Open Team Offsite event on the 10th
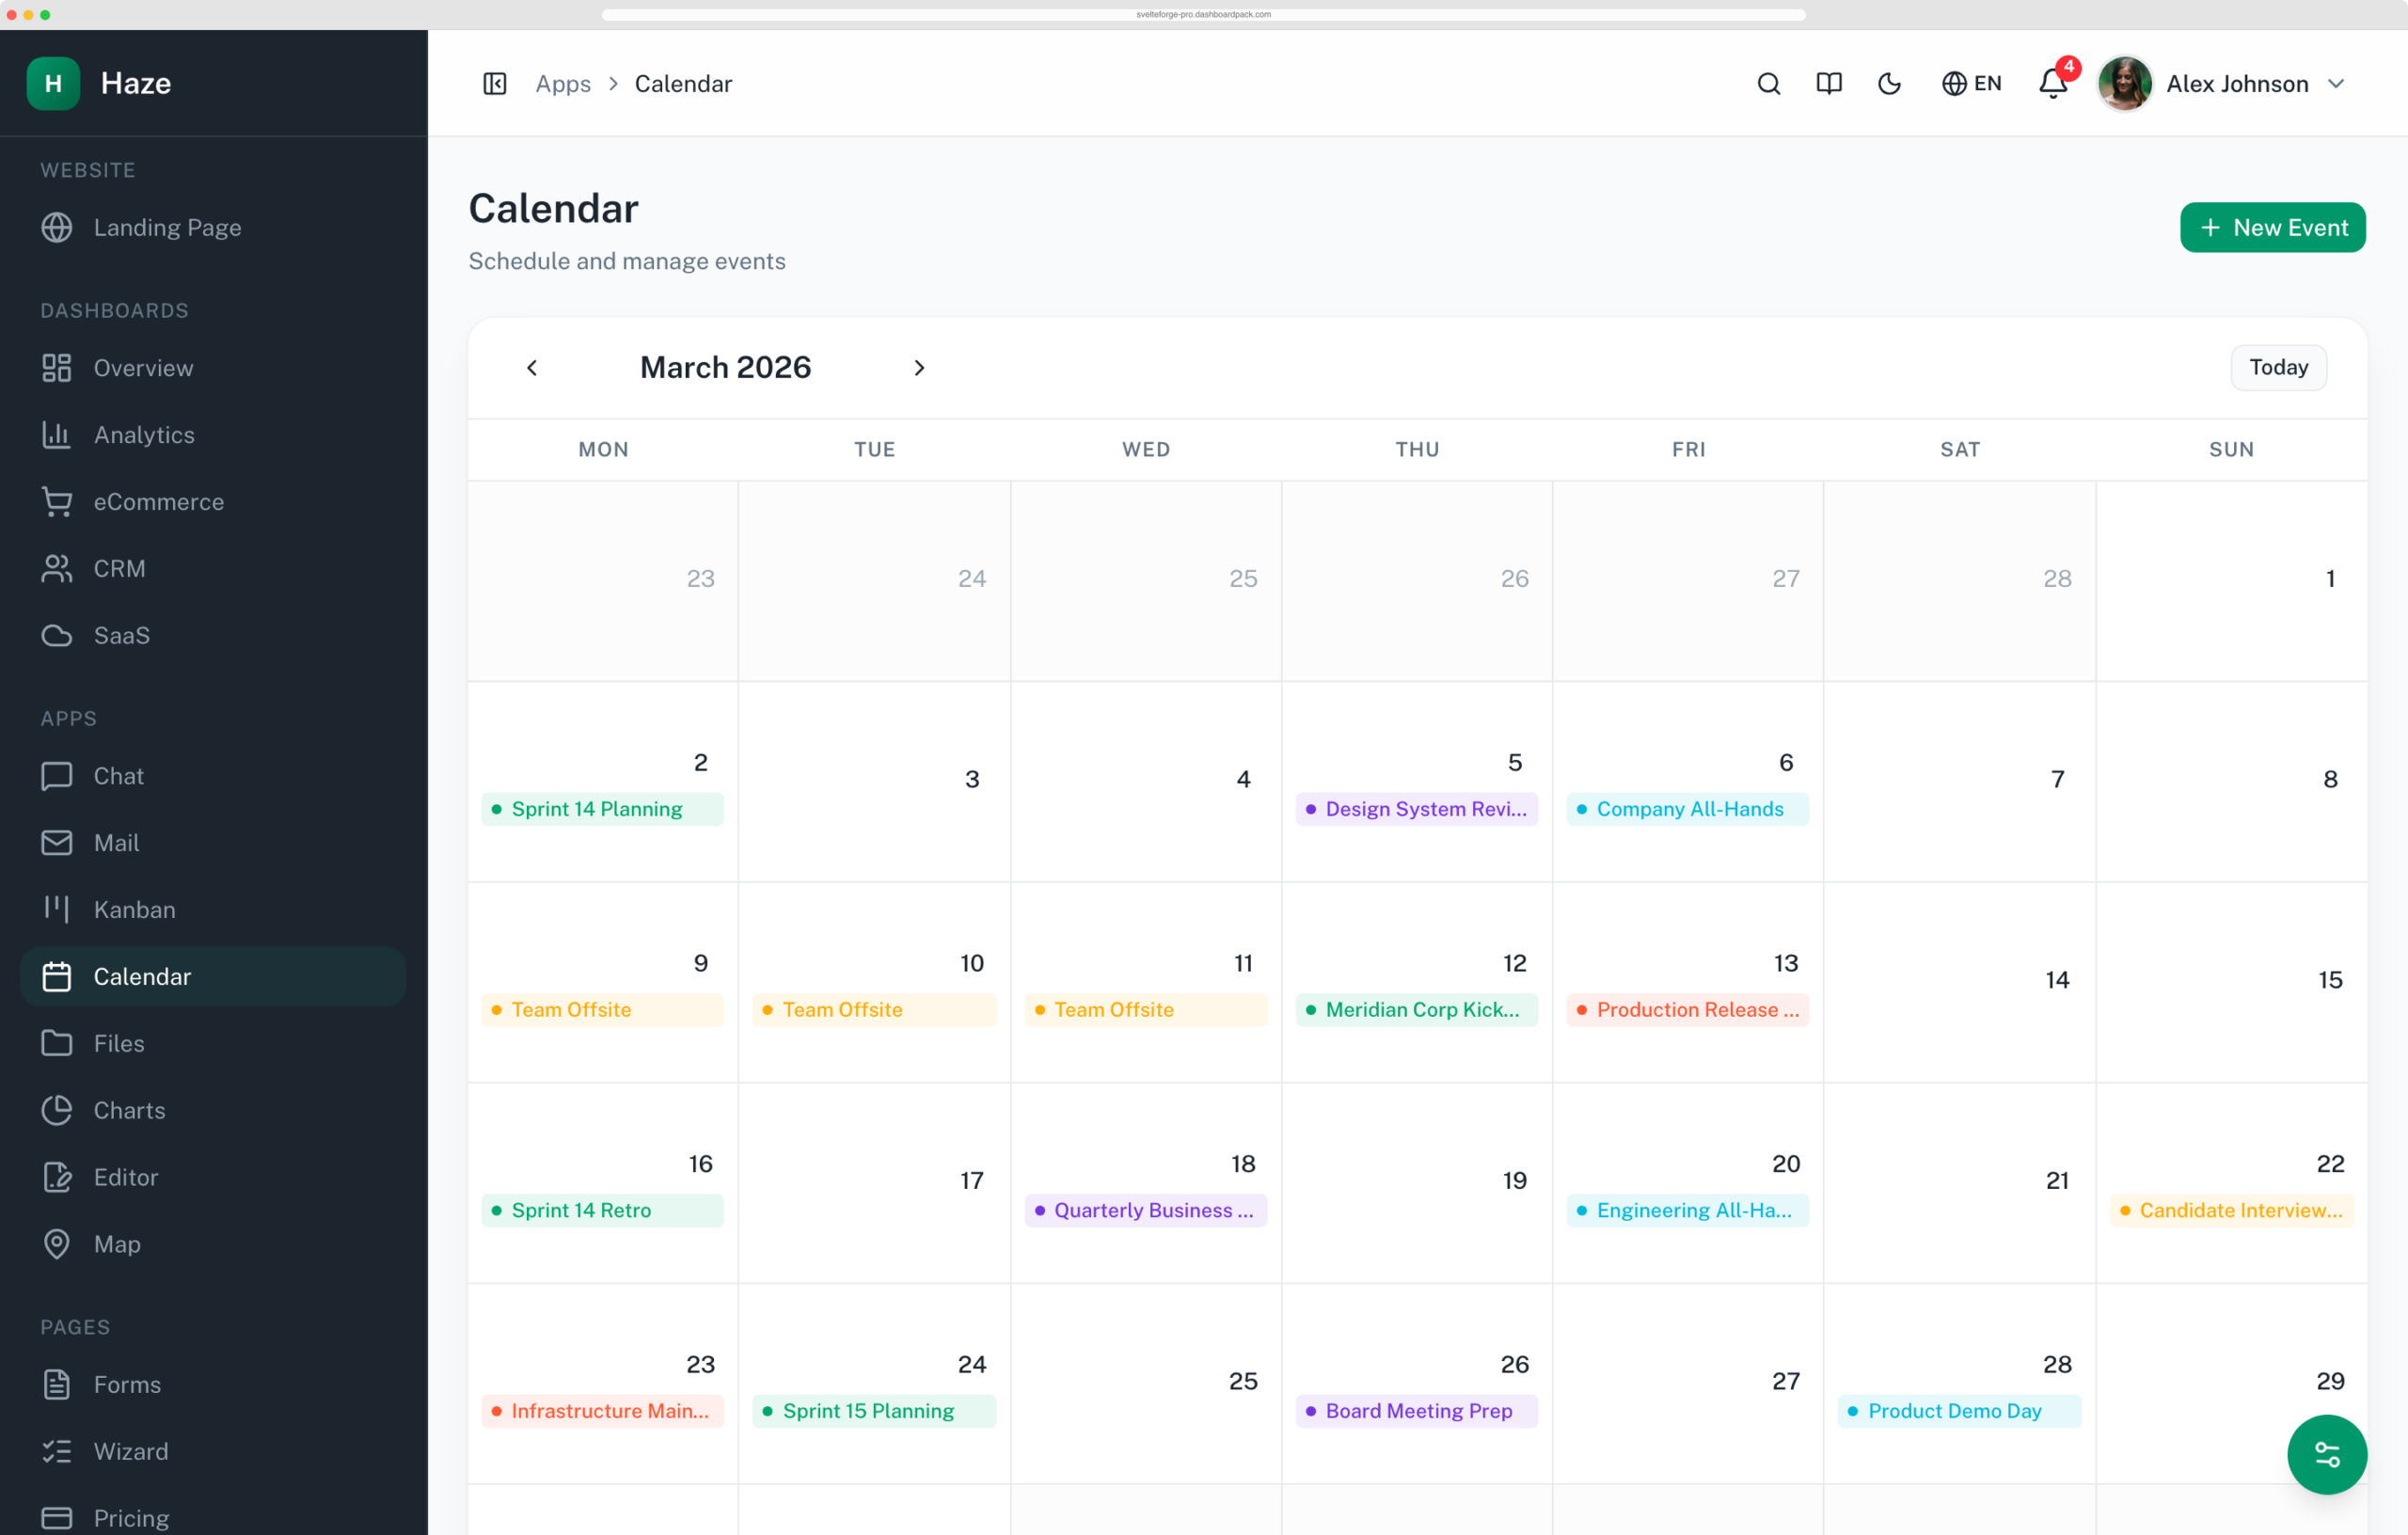Viewport: 2408px width, 1535px height. pyautogui.click(x=874, y=1010)
